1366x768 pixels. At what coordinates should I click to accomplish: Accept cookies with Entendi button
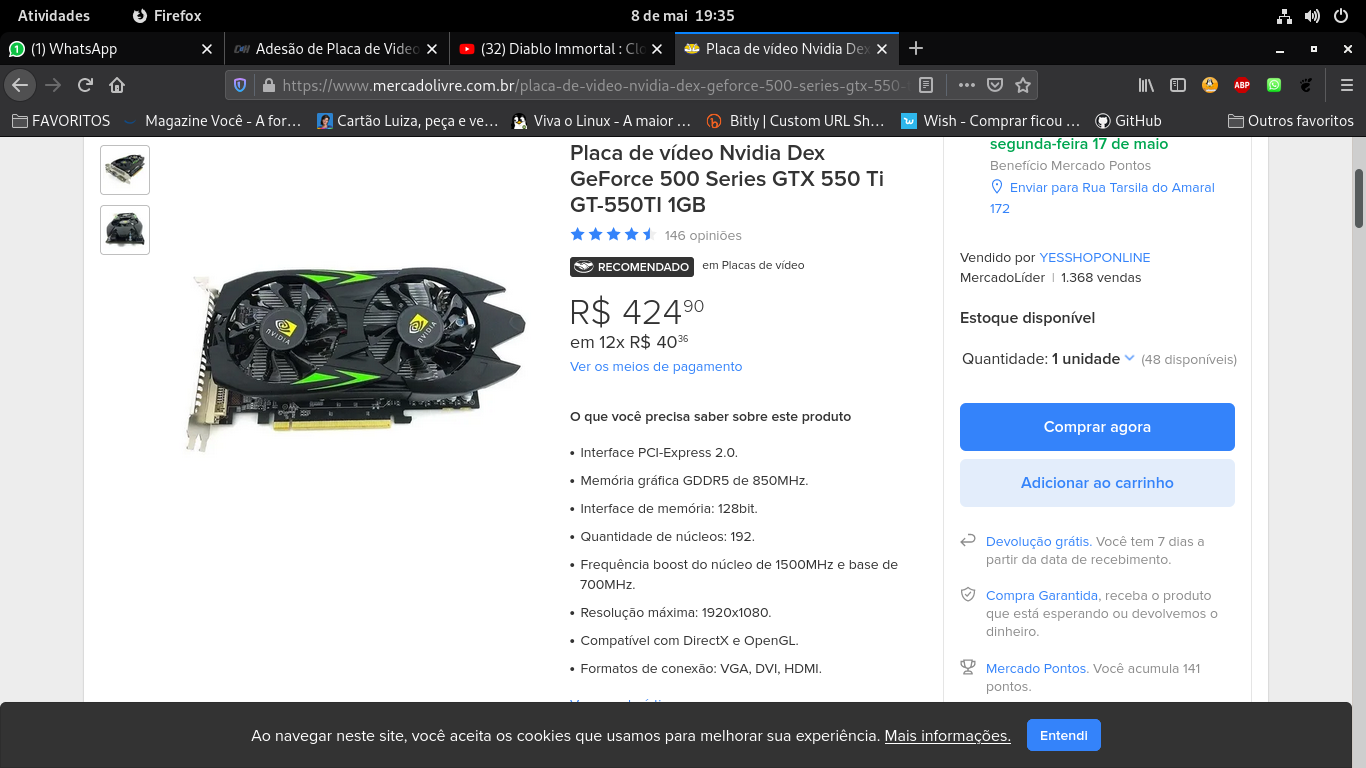[1064, 735]
